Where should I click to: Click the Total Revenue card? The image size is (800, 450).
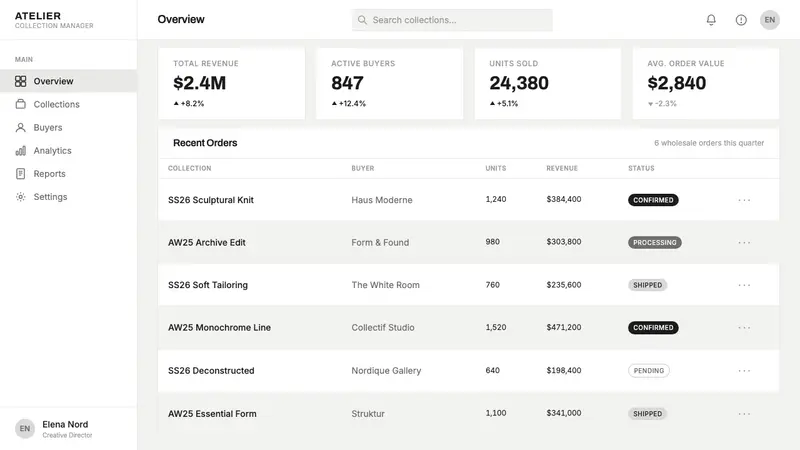[x=232, y=84]
